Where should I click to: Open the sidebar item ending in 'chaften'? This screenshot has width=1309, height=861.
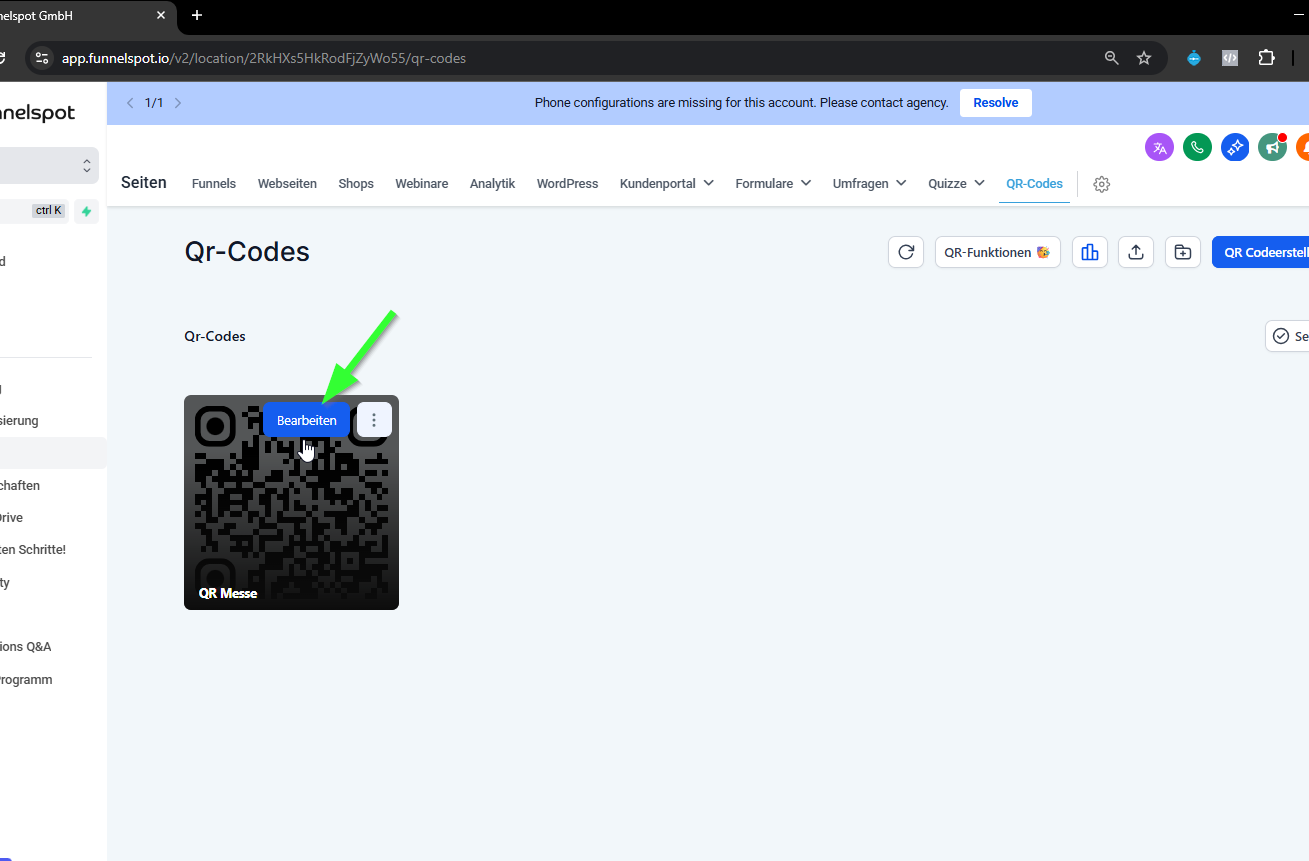[20, 486]
